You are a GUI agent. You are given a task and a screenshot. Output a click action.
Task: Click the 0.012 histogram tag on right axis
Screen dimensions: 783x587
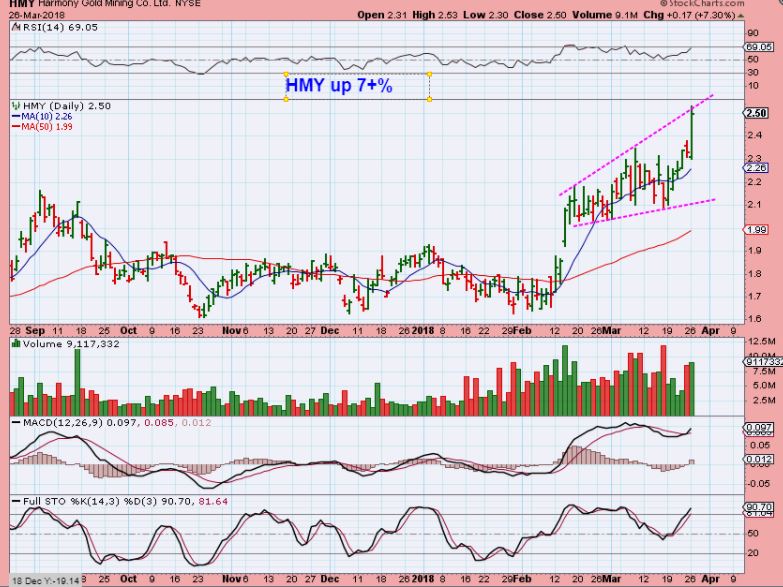[758, 459]
